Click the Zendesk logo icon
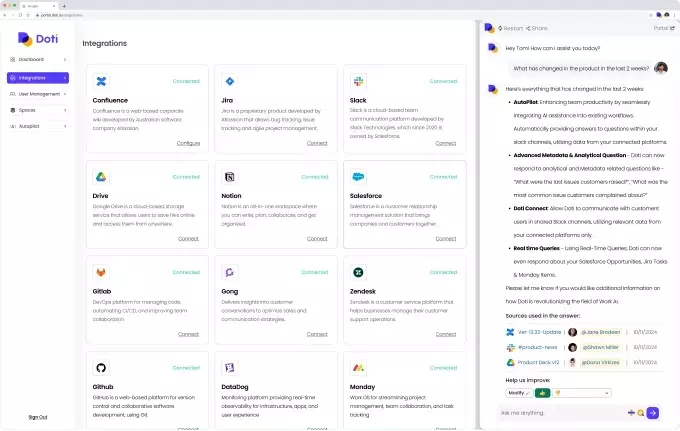Image resolution: width=680 pixels, height=431 pixels. [x=358, y=272]
